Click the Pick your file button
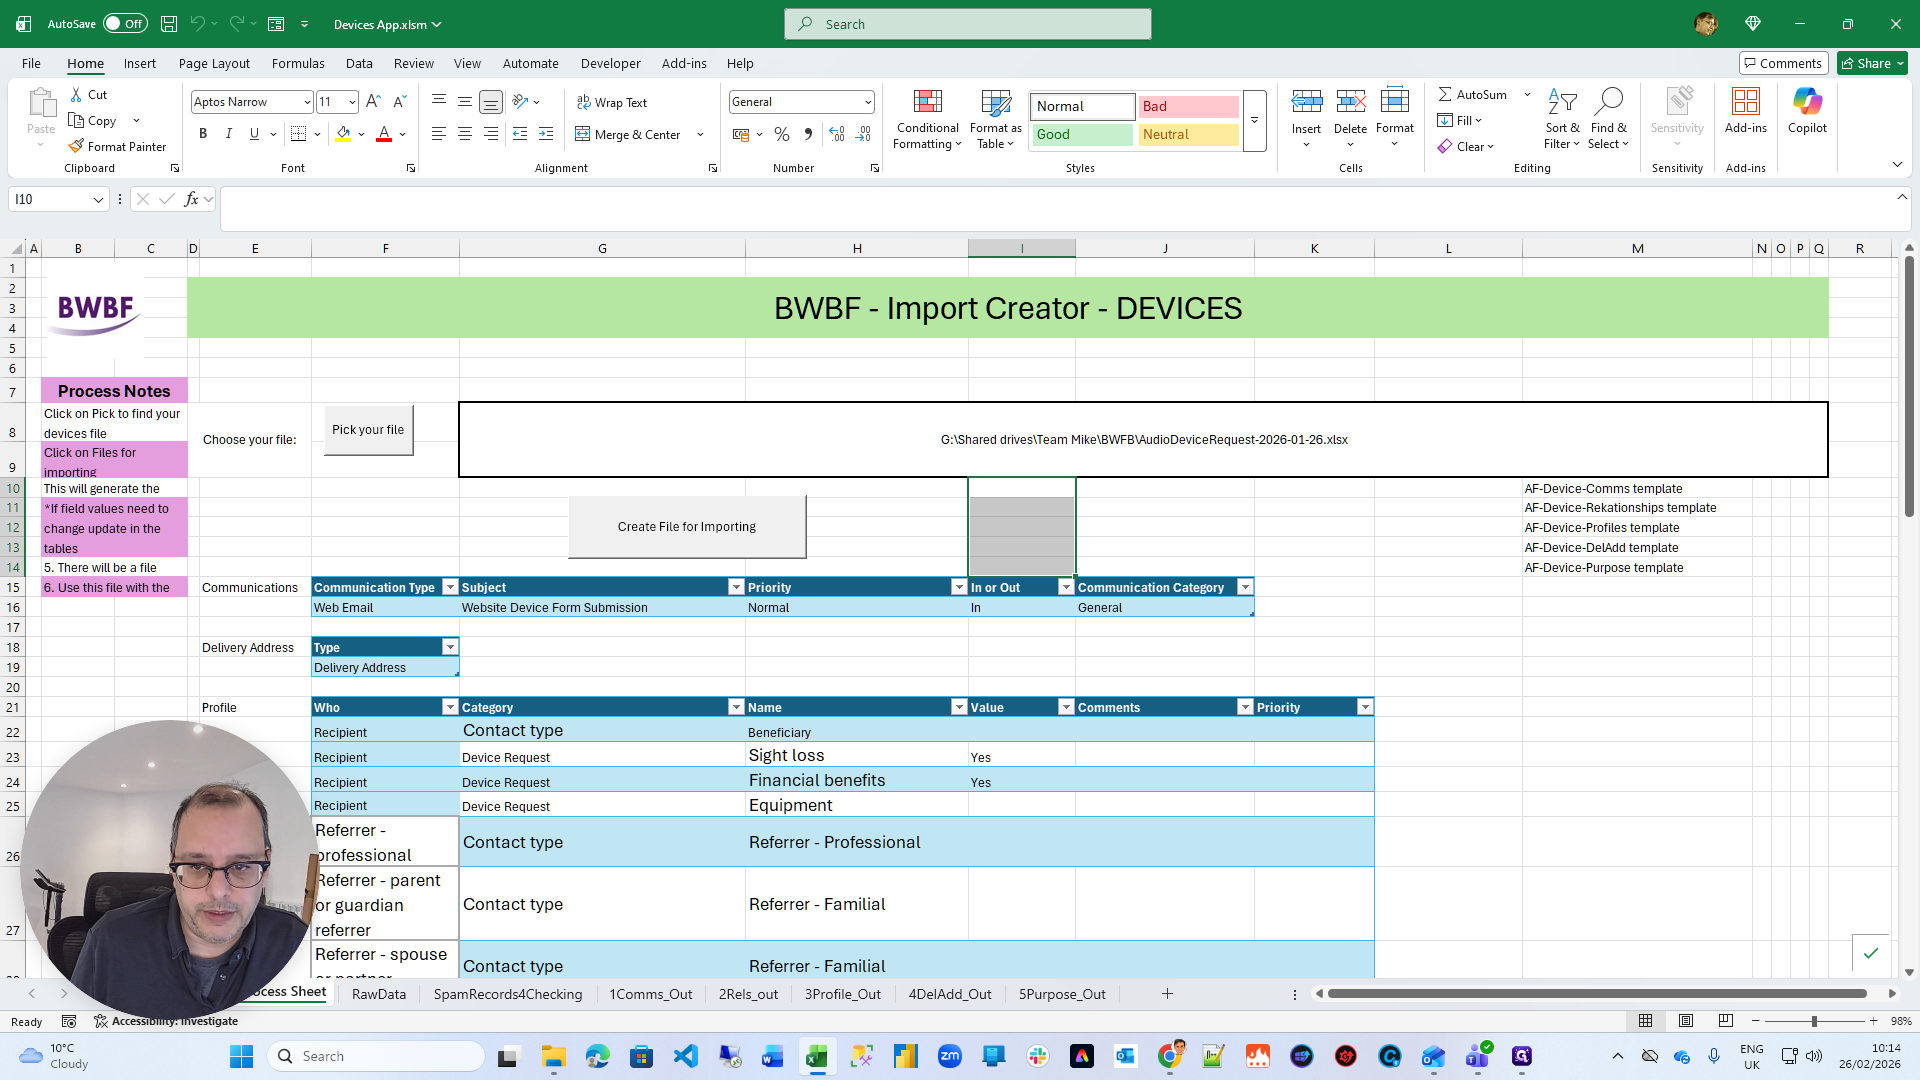 click(368, 430)
